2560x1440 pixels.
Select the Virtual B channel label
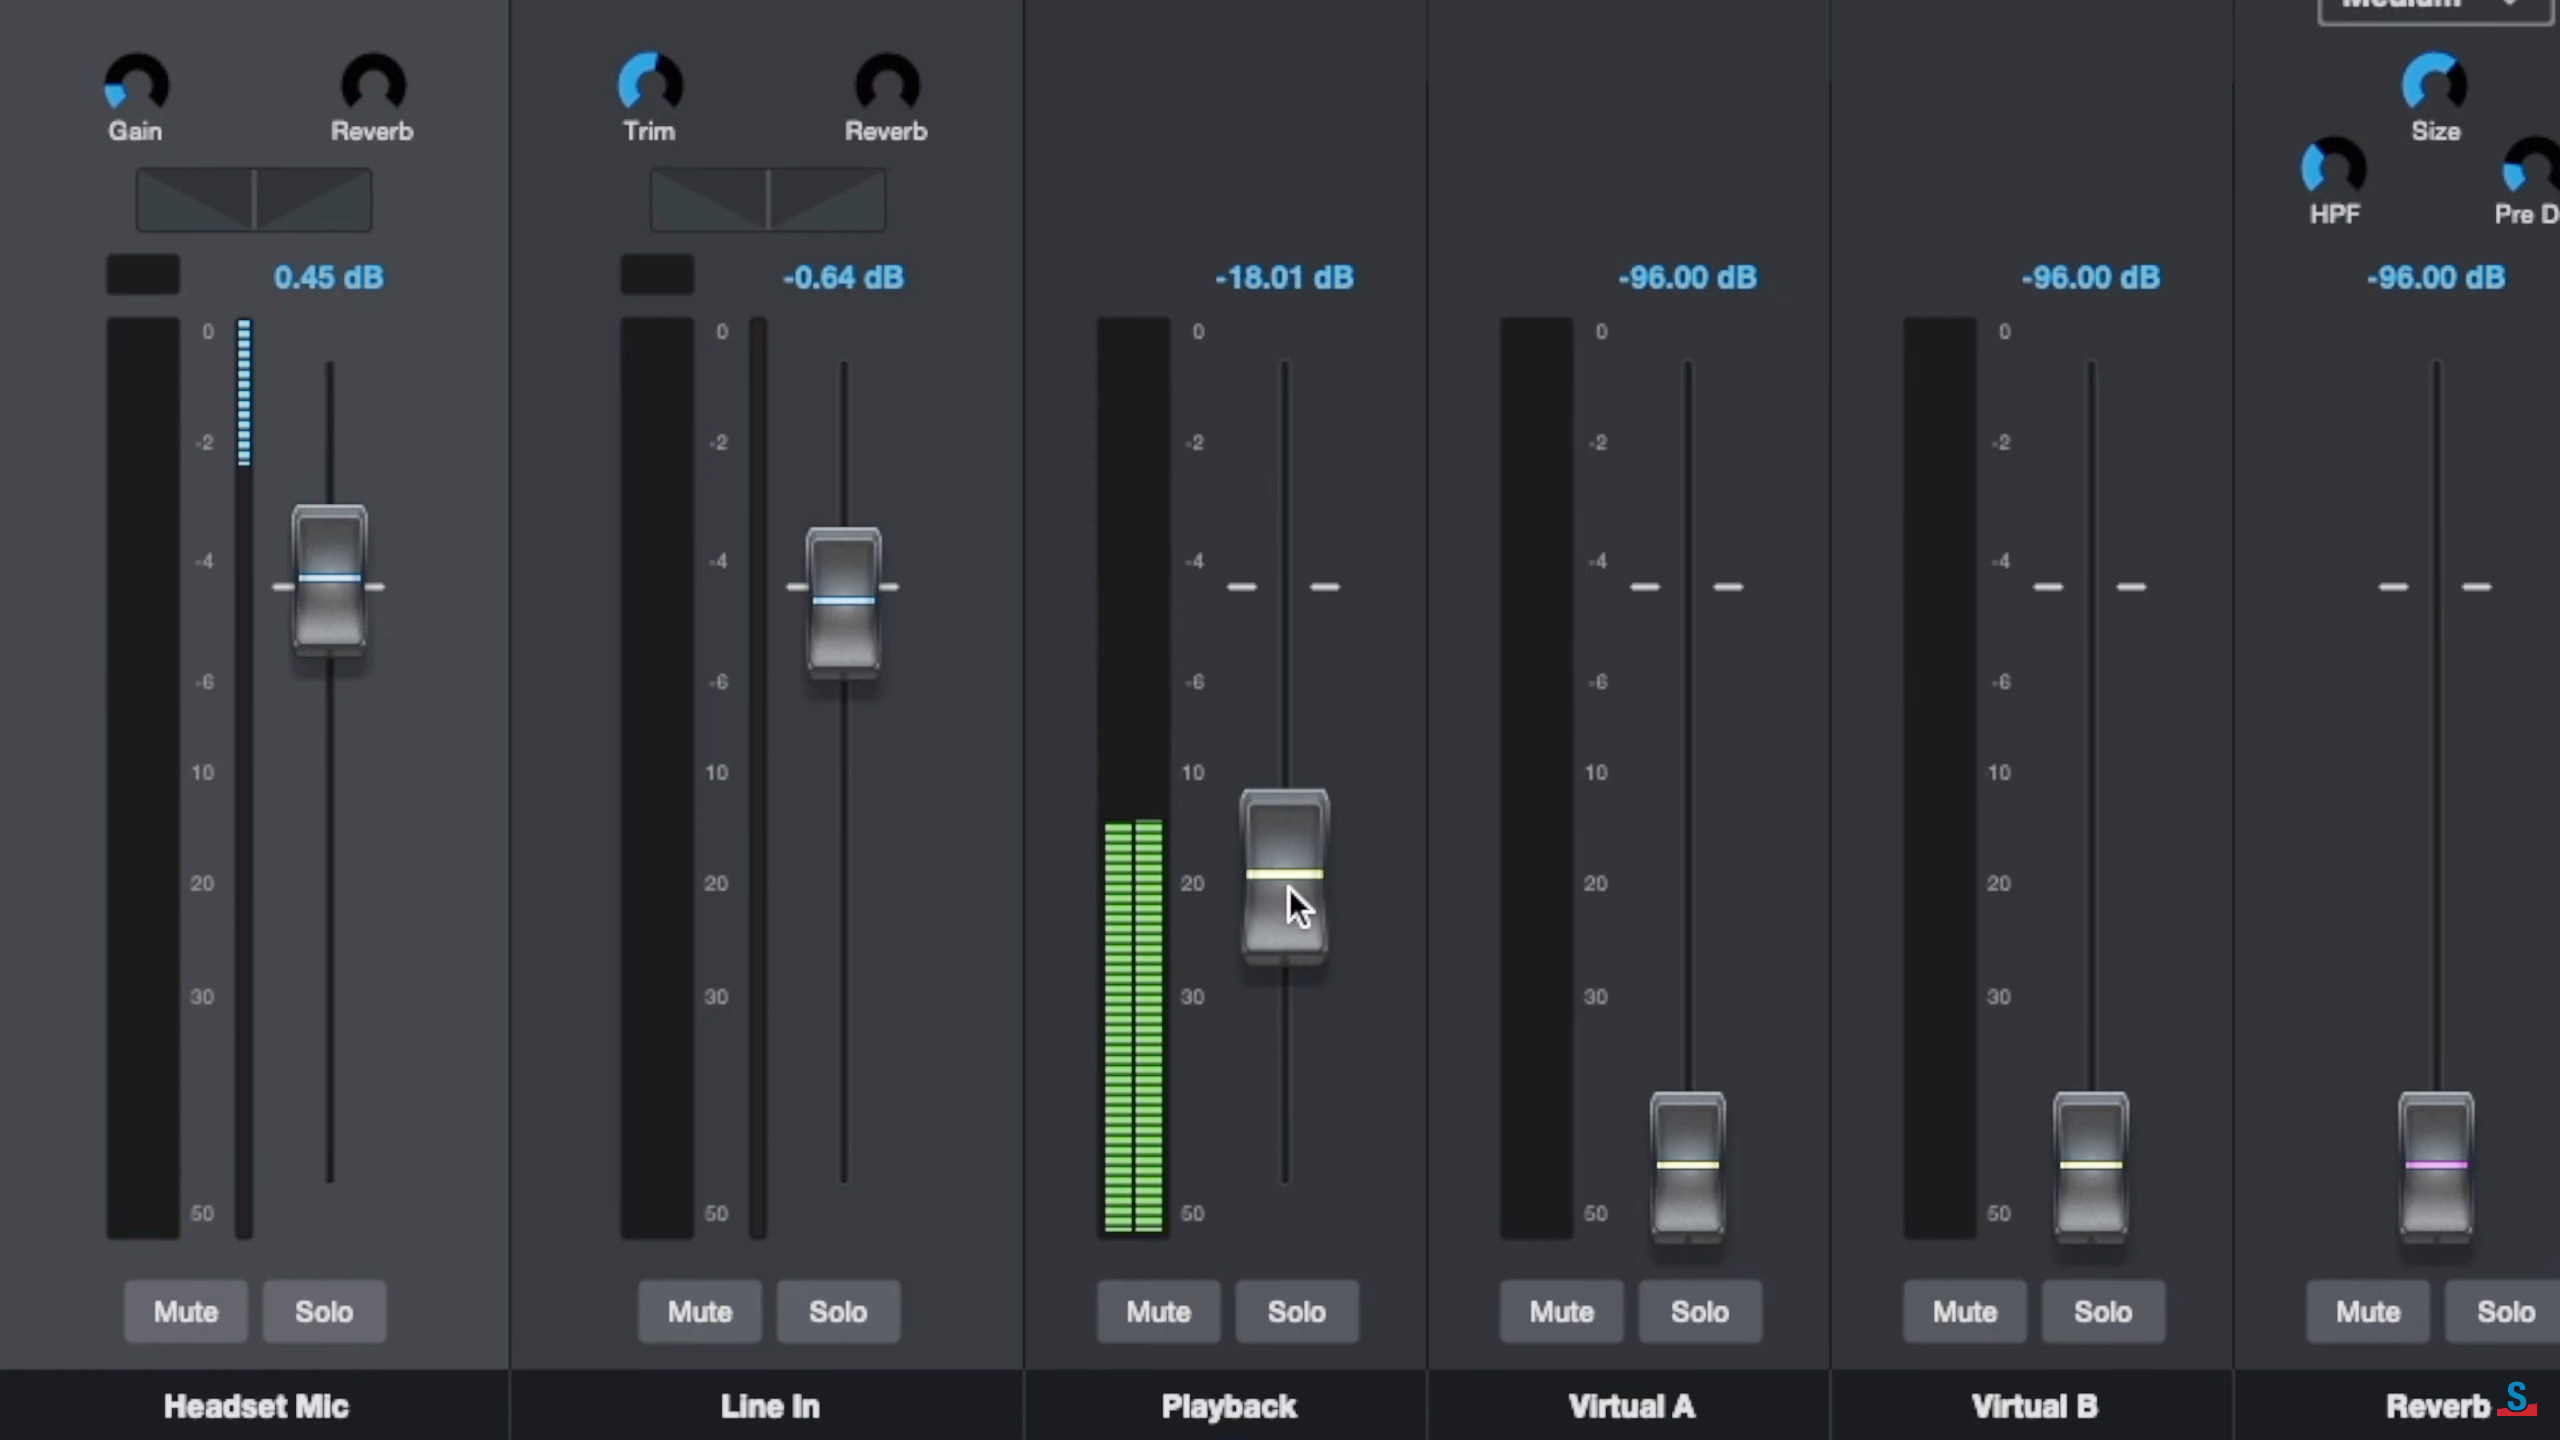2033,1406
